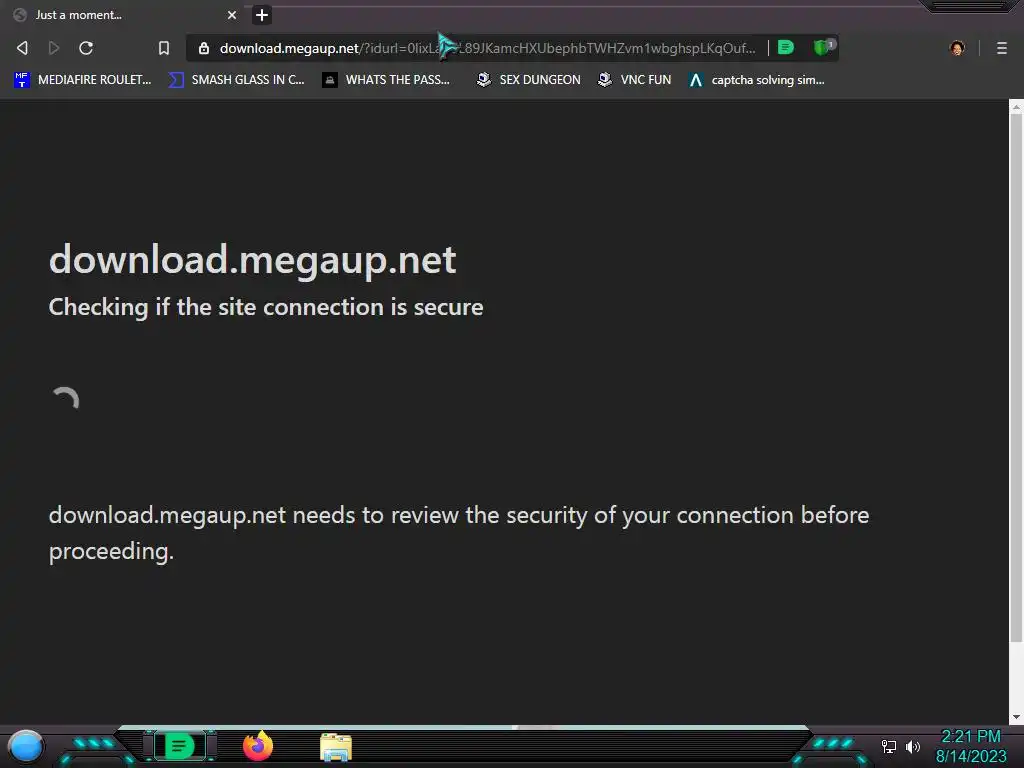Click the 'needs to review the security' paragraph
The height and width of the screenshot is (768, 1024).
[458, 533]
